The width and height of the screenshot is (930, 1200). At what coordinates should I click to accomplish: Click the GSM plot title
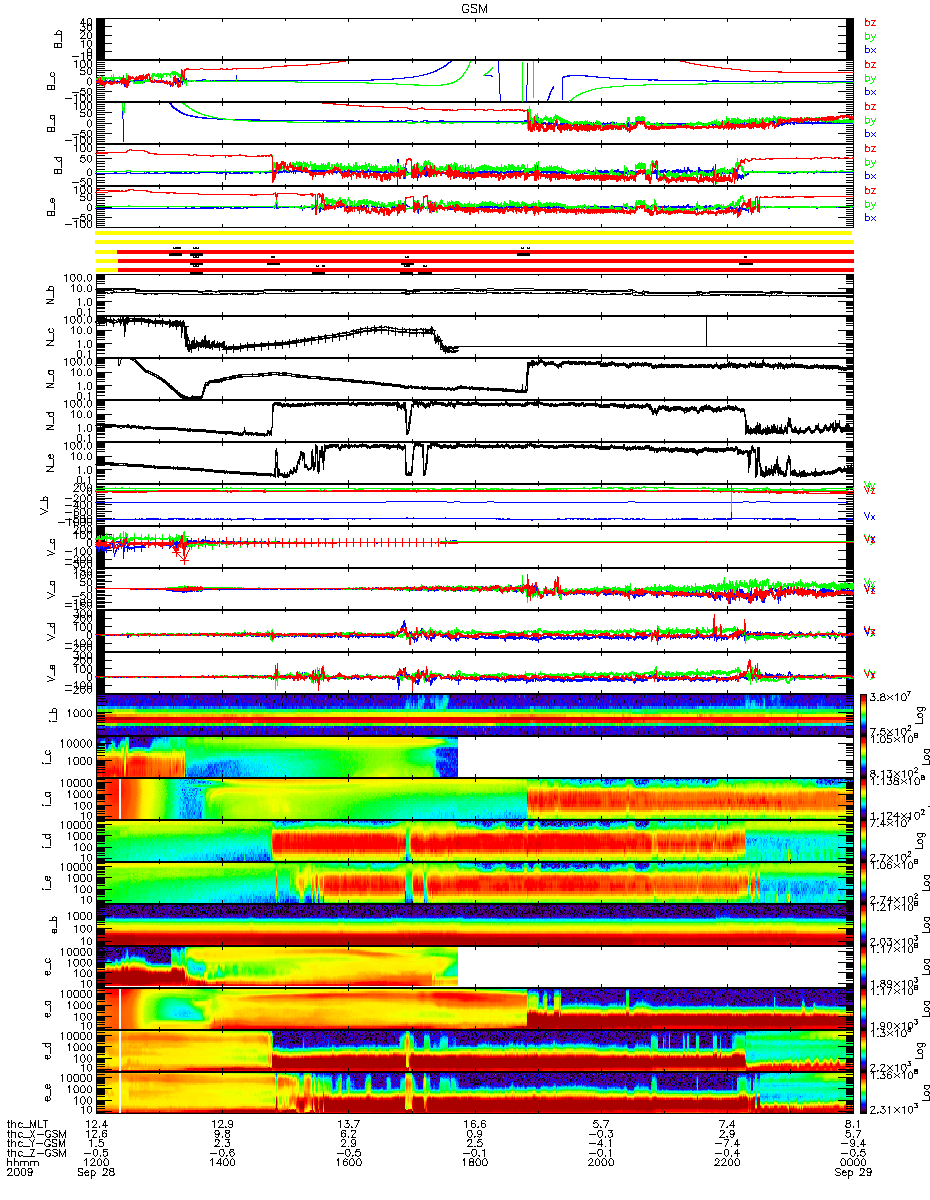(474, 7)
